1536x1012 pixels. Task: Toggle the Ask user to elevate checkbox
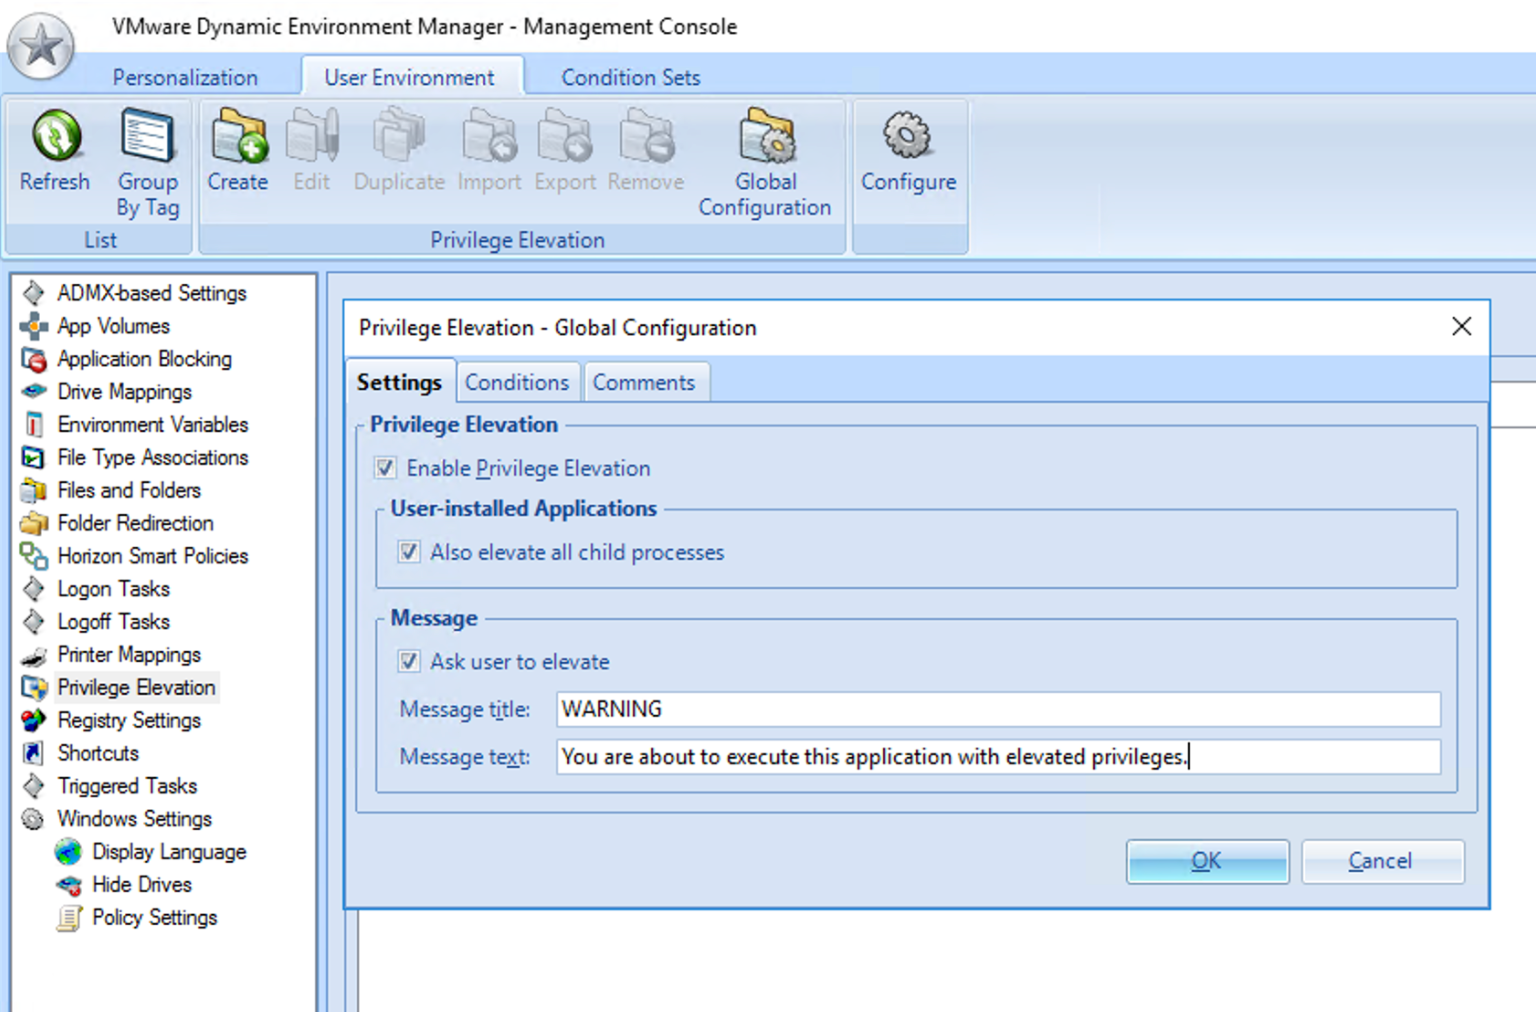tap(409, 661)
